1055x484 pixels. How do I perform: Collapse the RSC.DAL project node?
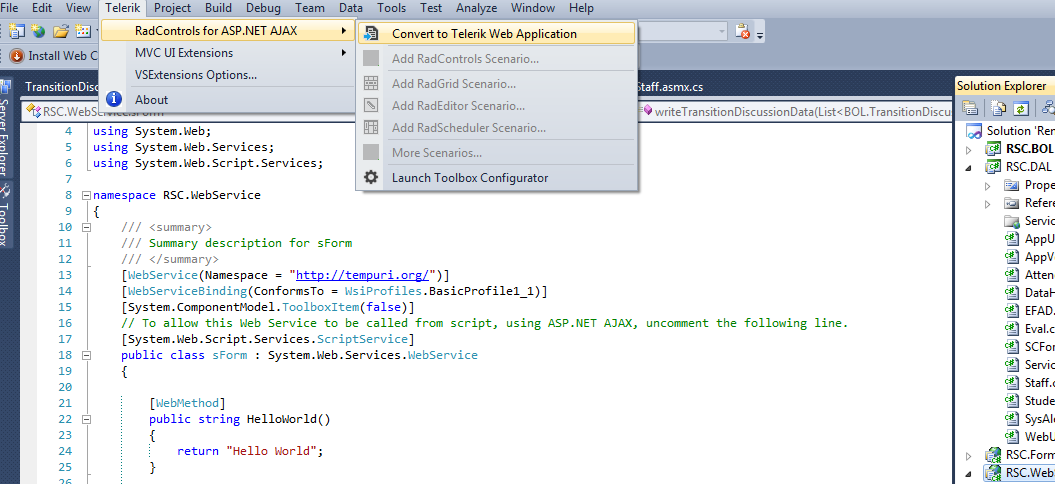(969, 168)
